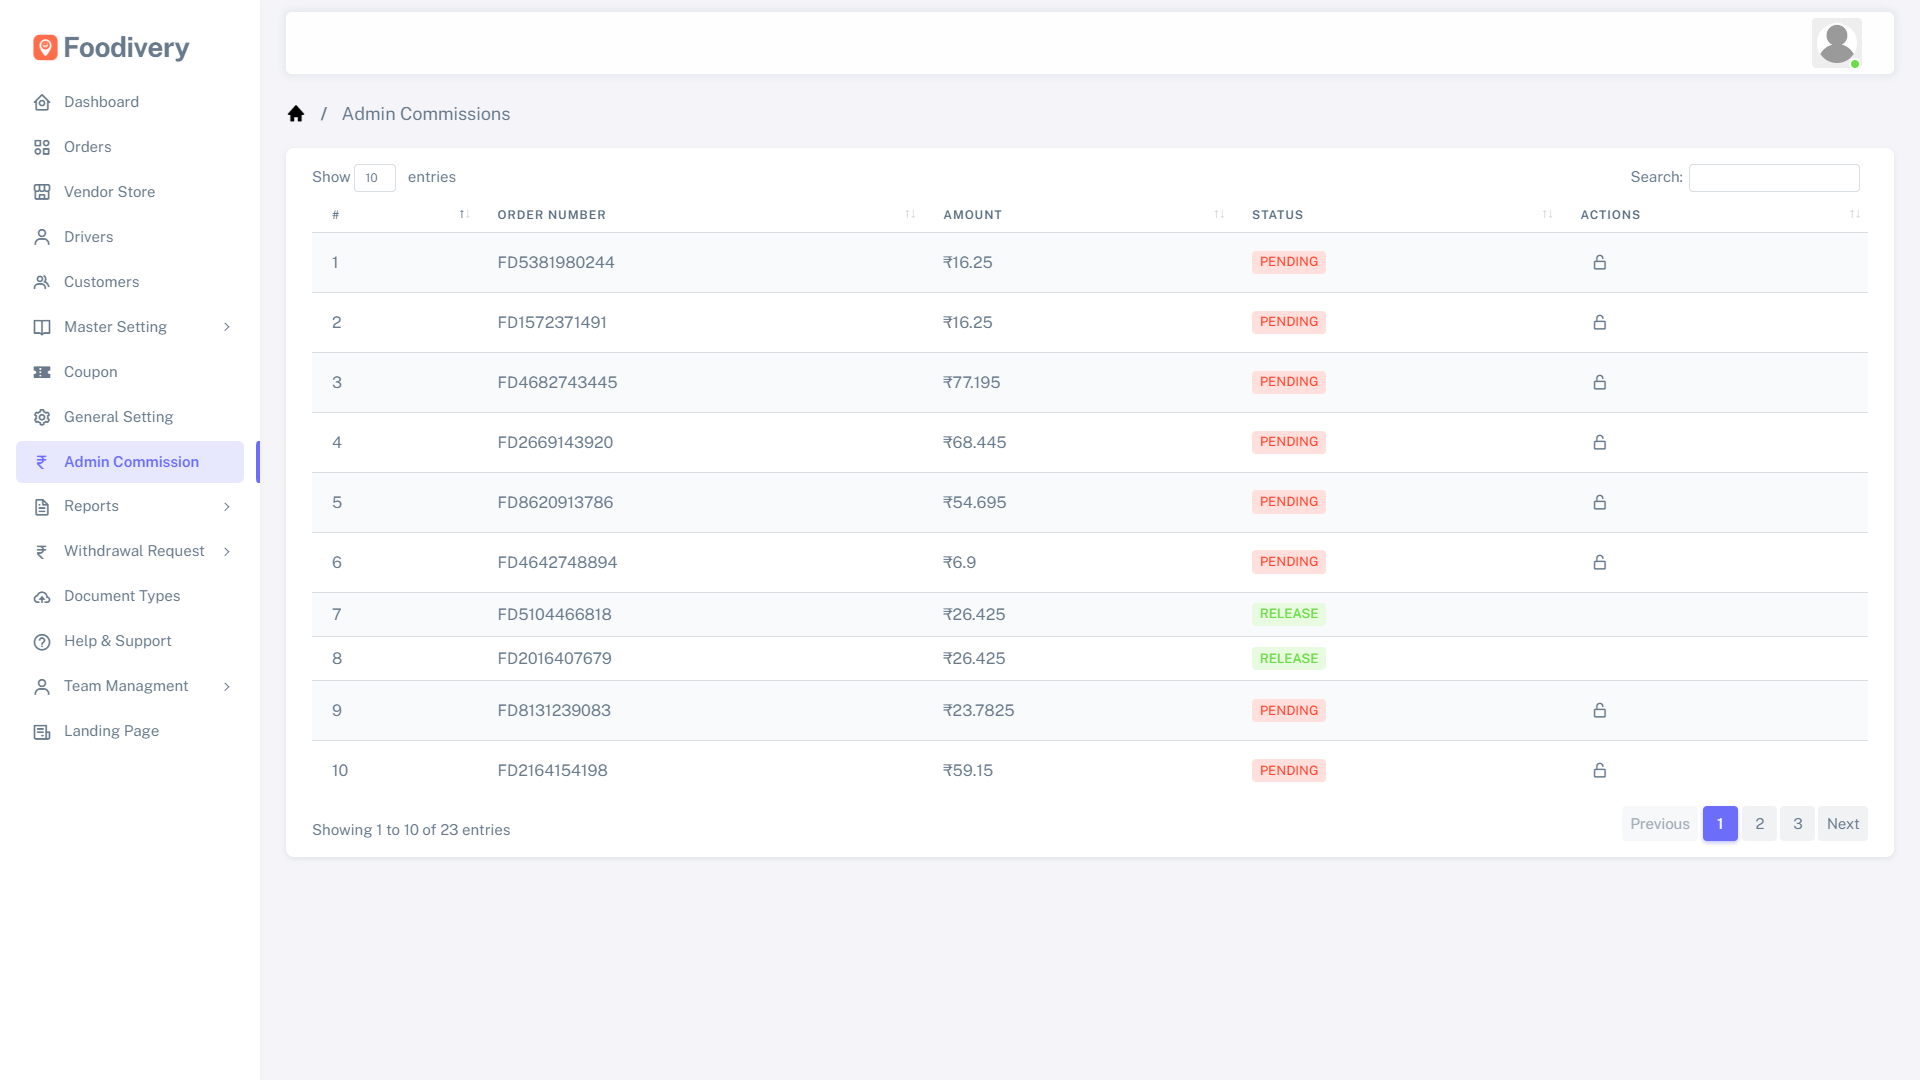Go to page 2 of commissions
The image size is (1920, 1080).
click(x=1759, y=823)
